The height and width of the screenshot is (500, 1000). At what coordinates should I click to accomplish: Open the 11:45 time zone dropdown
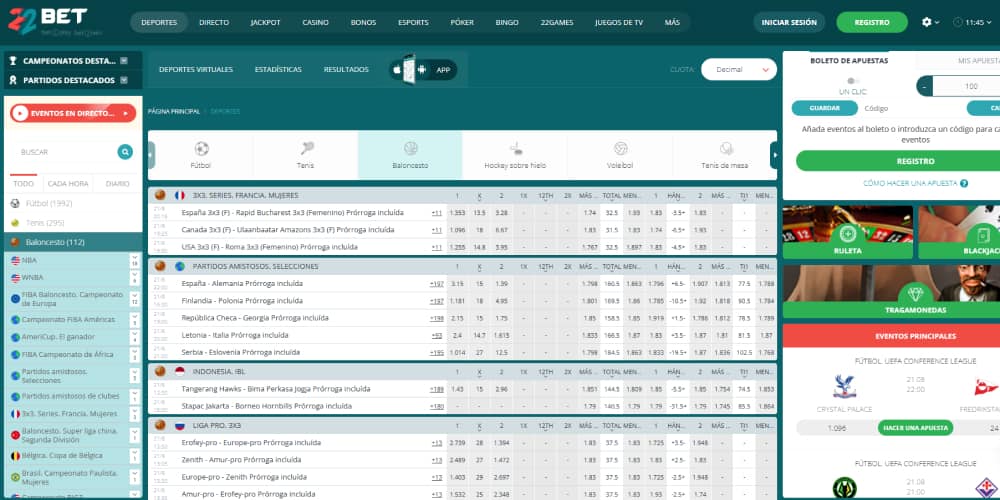972,22
